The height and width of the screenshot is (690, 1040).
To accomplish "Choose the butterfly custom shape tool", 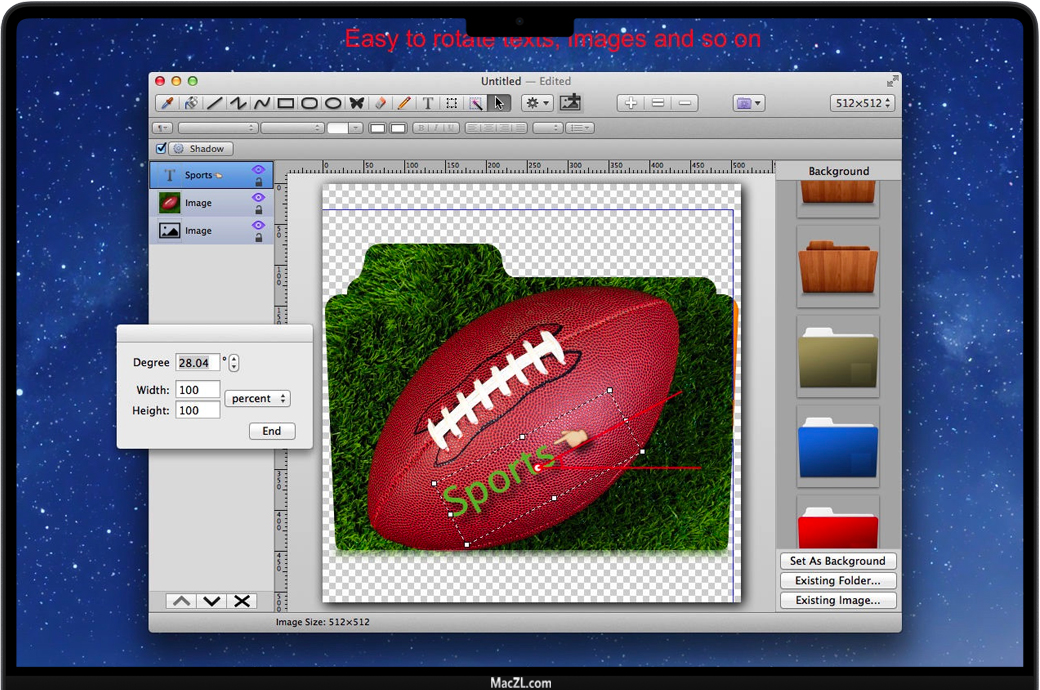I will (x=357, y=103).
